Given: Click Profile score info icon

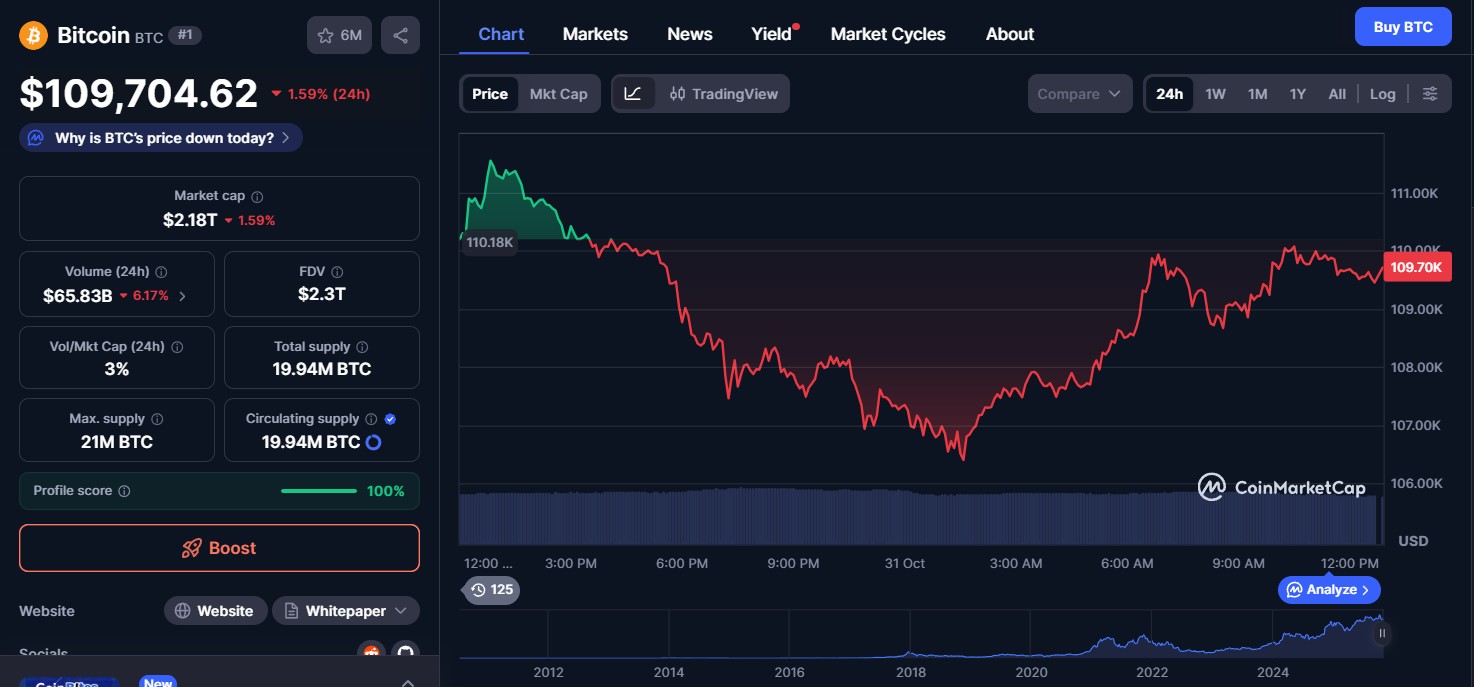Looking at the screenshot, I should click(x=124, y=491).
